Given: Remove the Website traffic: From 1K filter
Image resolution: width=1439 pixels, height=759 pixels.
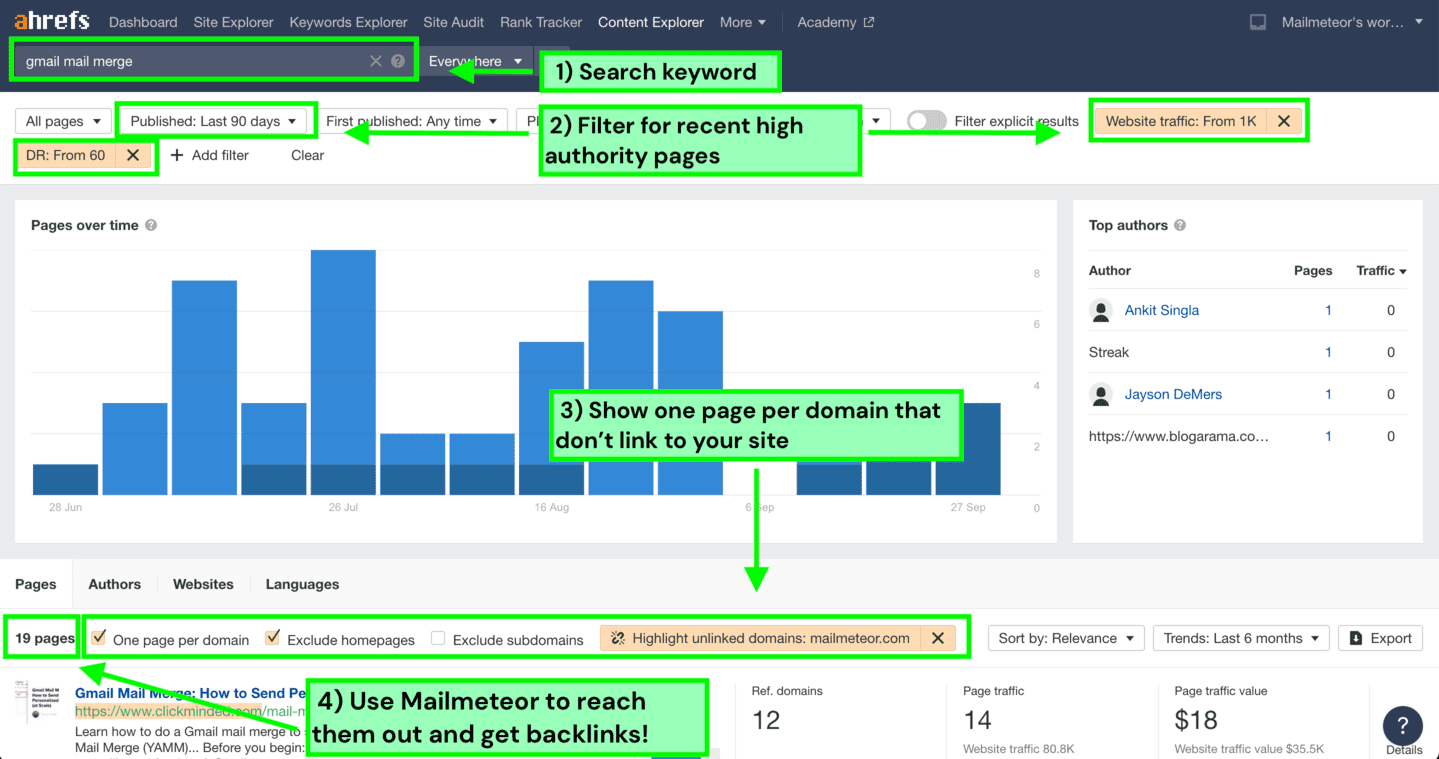Looking at the screenshot, I should click(x=1284, y=121).
